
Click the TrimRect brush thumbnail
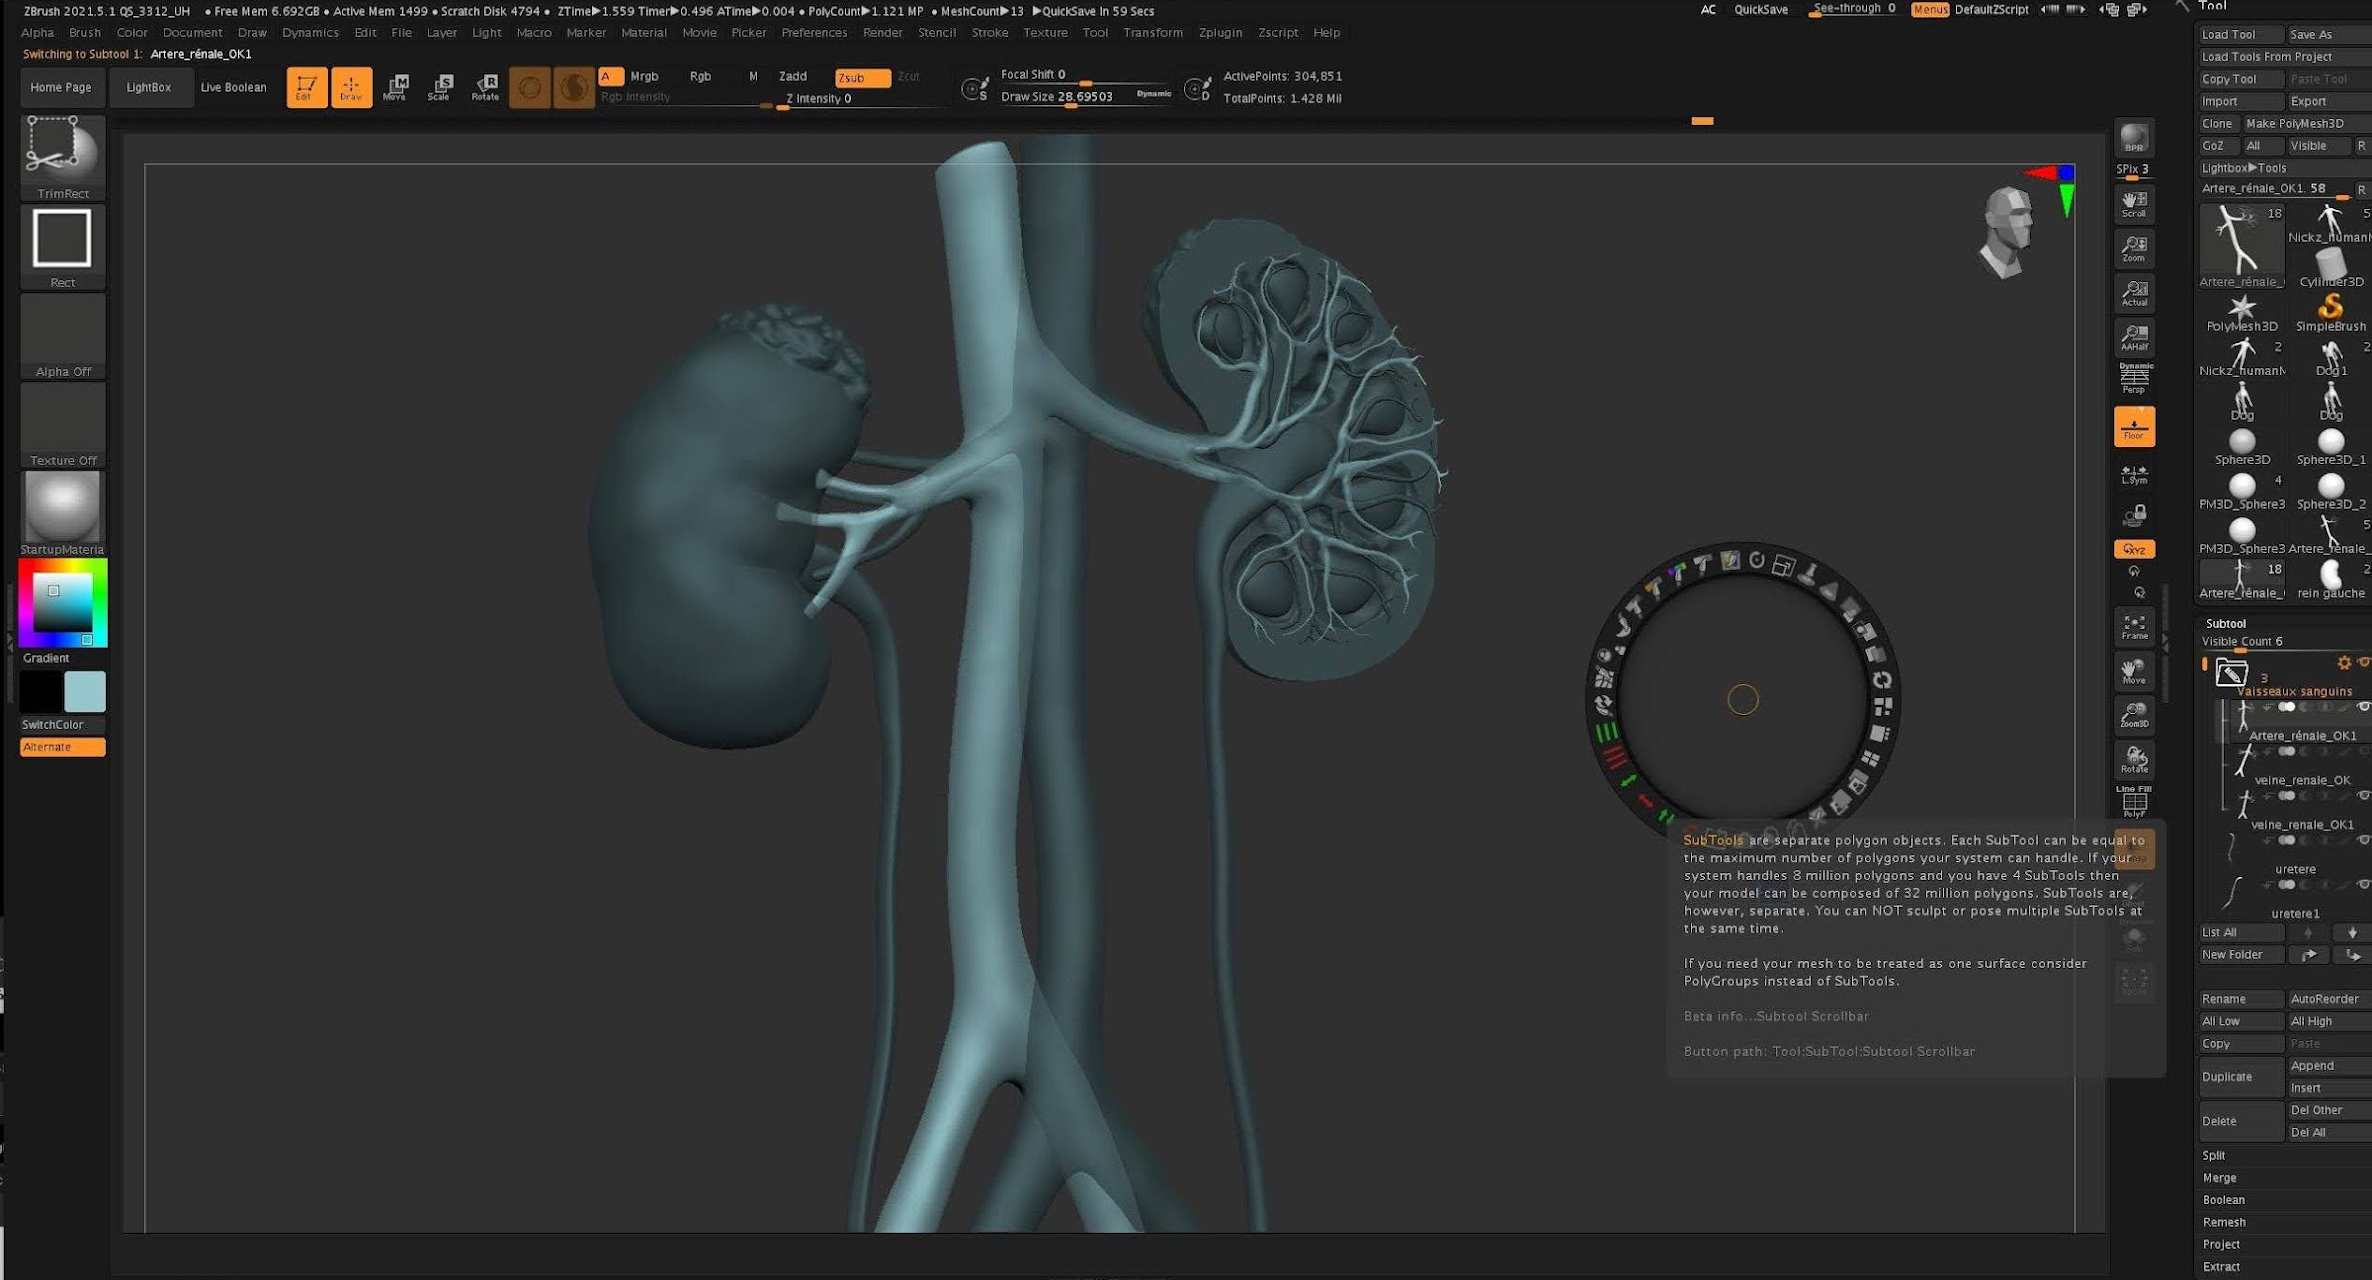pos(62,150)
